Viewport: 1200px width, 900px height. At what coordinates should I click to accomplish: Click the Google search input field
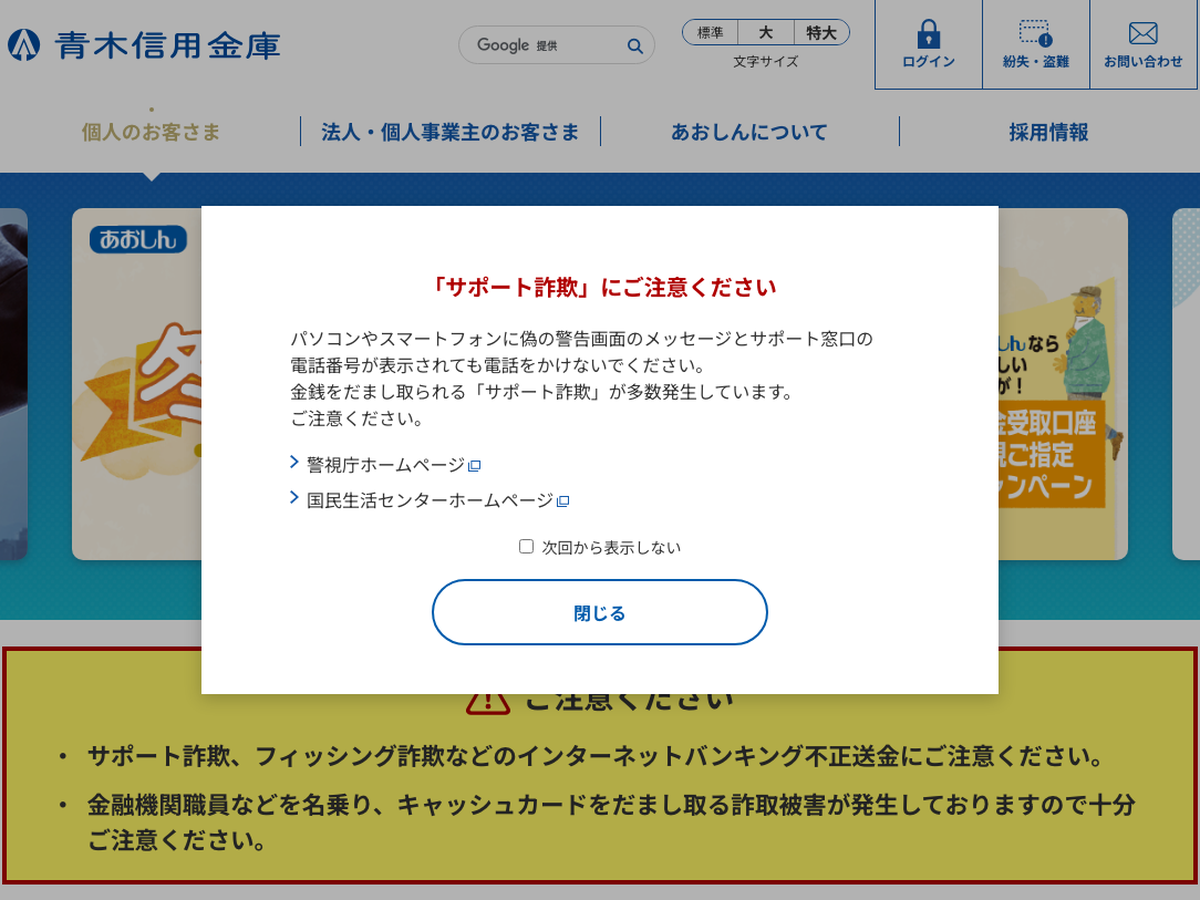pyautogui.click(x=545, y=46)
